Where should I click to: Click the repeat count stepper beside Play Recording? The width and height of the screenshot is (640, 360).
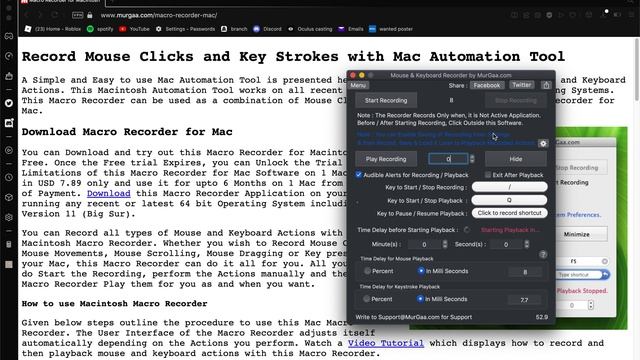tap(472, 159)
